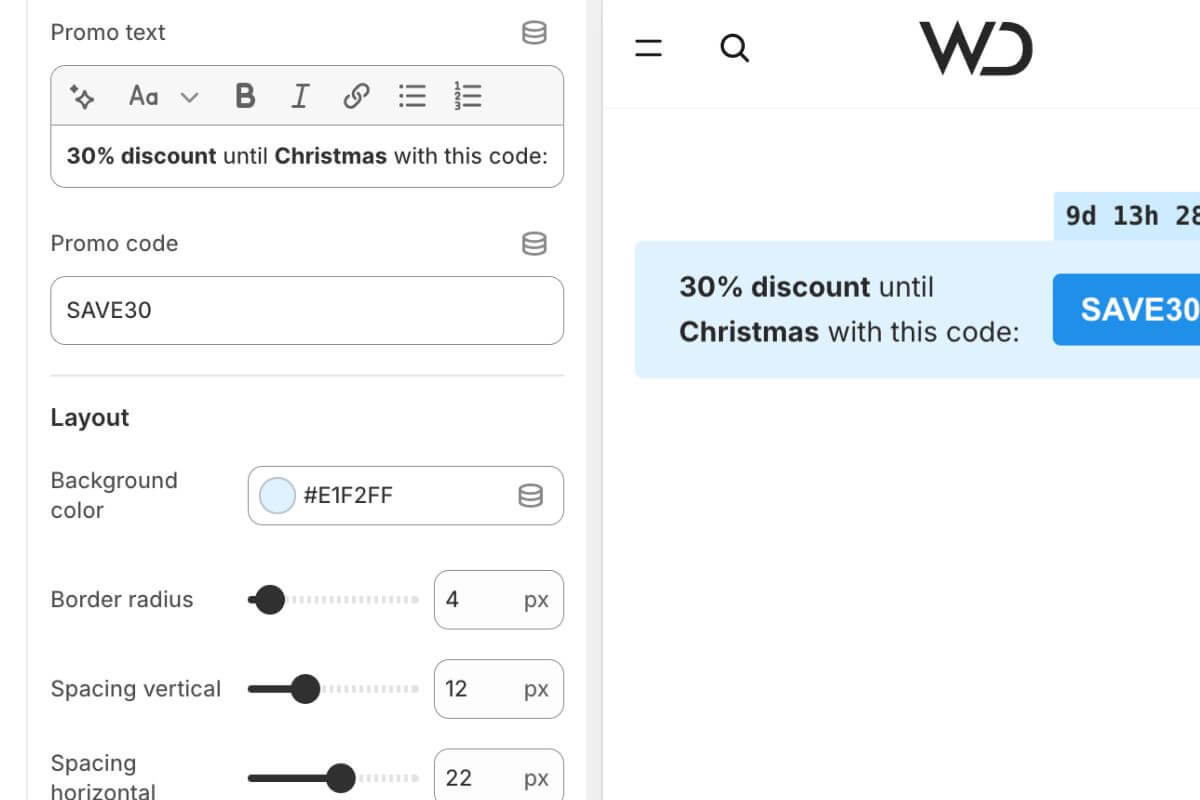Click the Spacing vertical slider handle

tap(305, 689)
